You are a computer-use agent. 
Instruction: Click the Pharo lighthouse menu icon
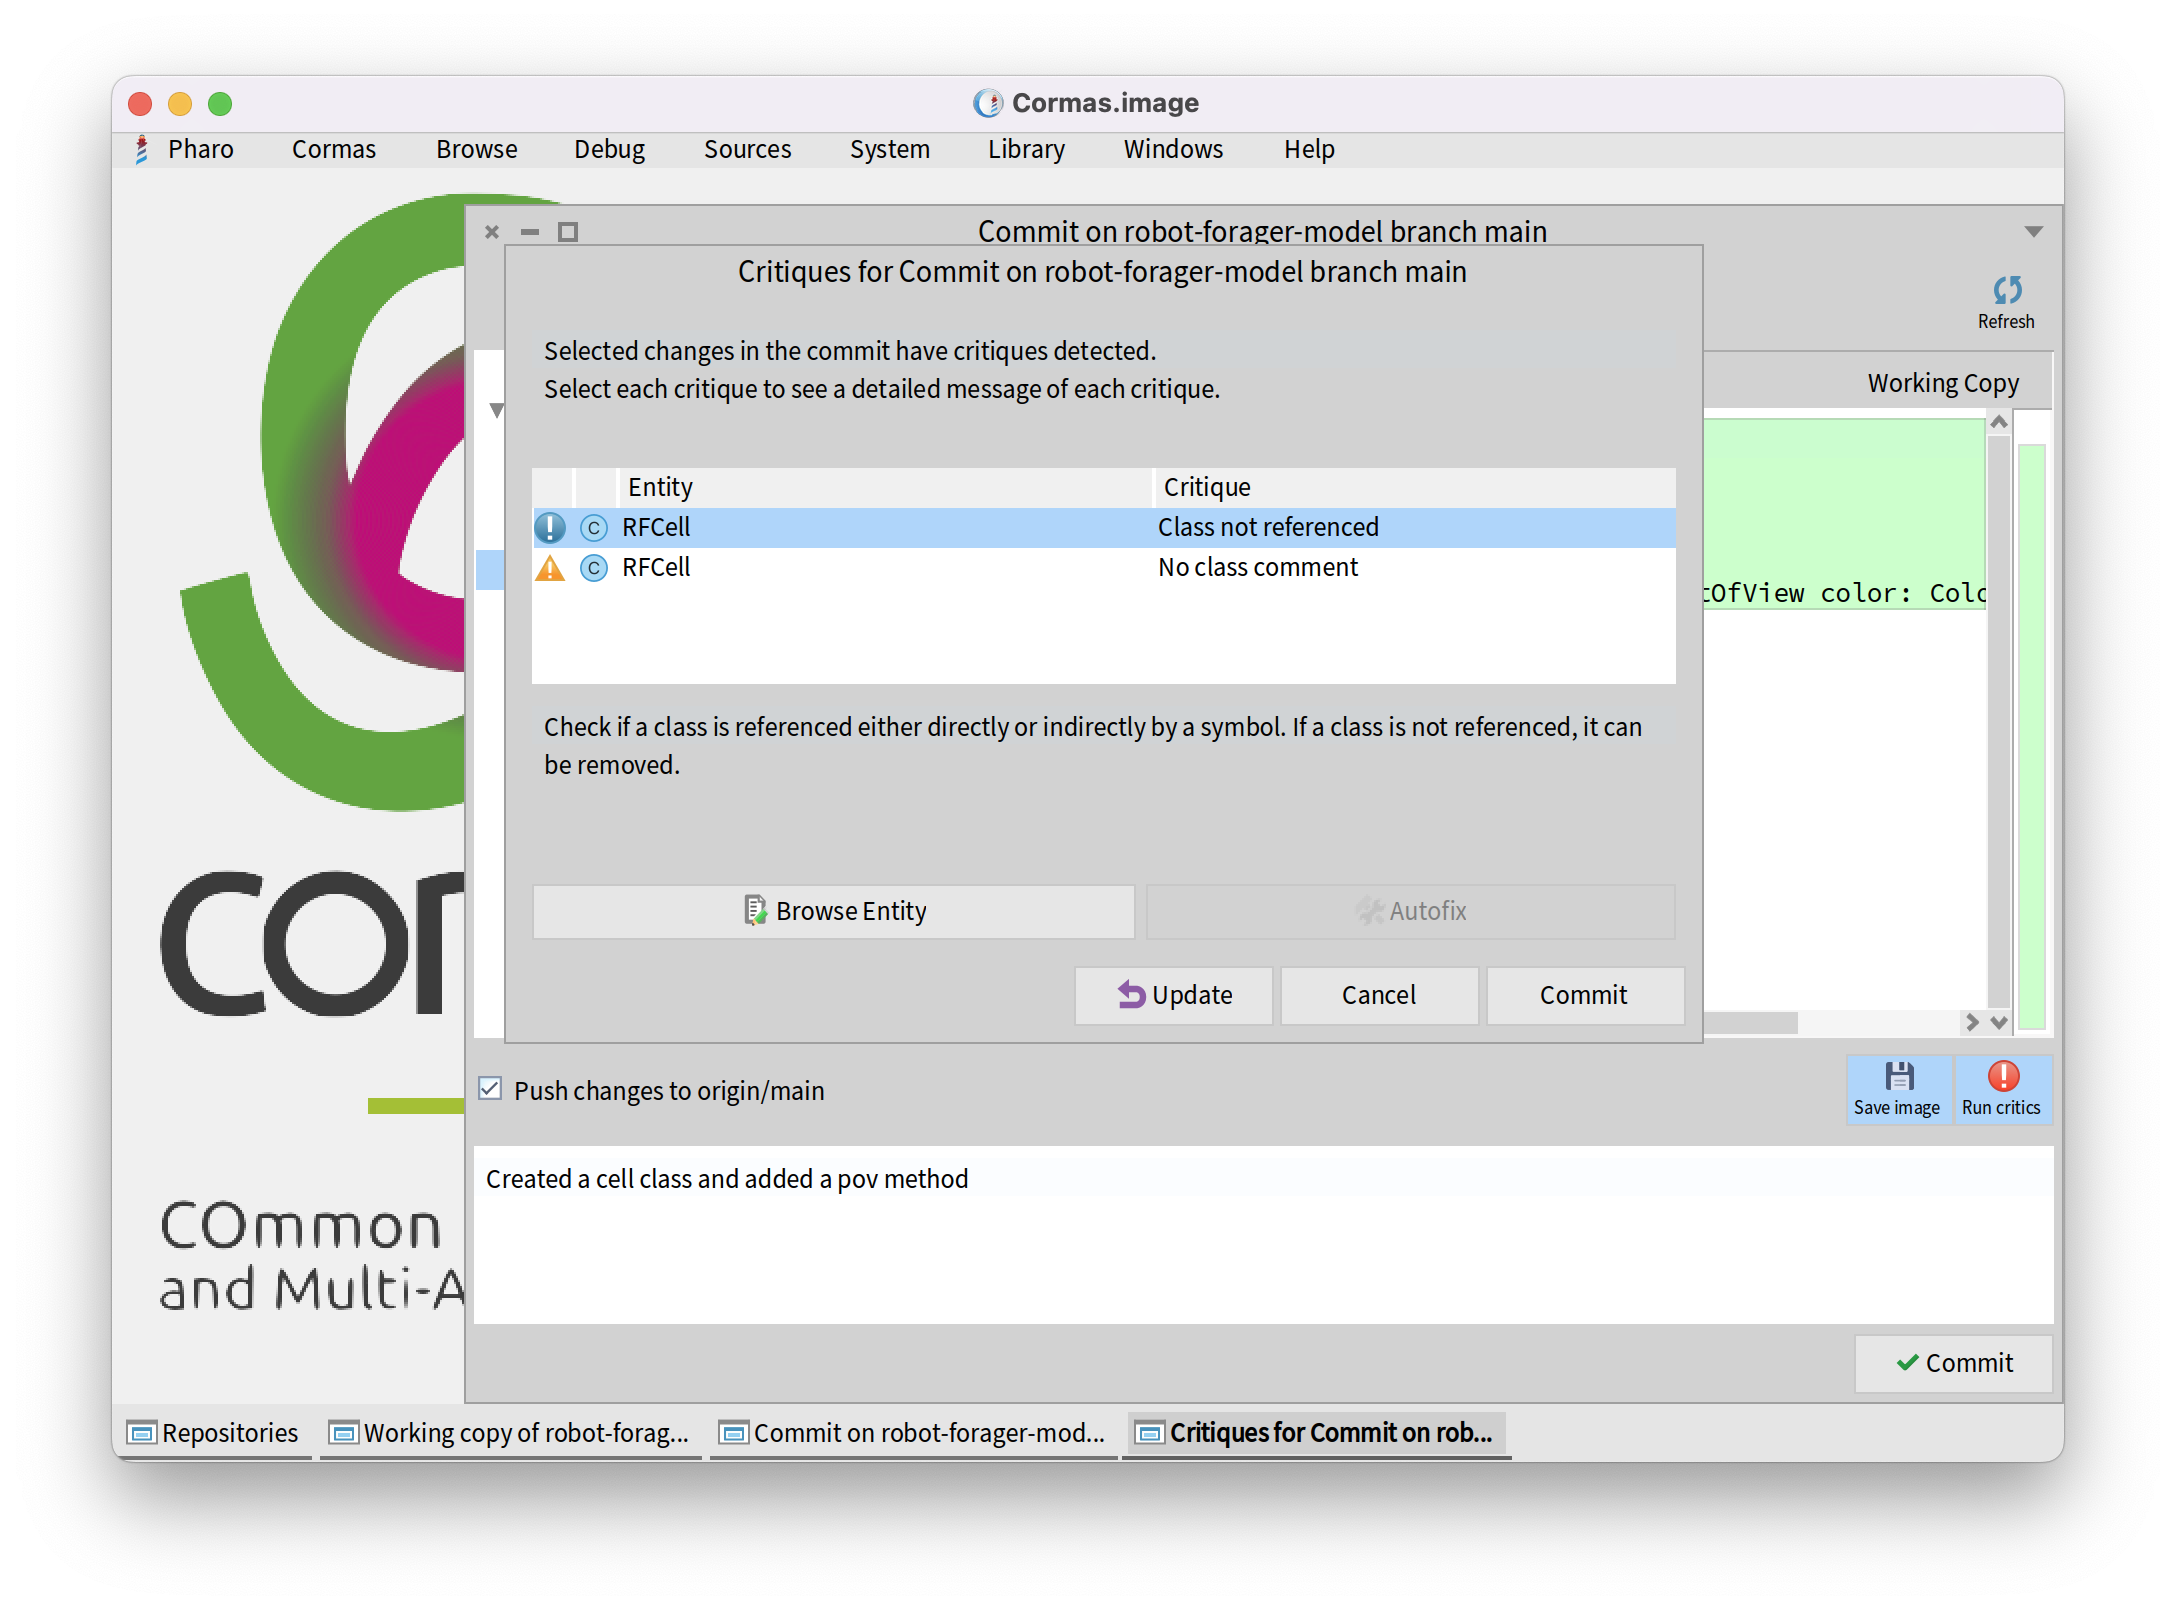142,150
